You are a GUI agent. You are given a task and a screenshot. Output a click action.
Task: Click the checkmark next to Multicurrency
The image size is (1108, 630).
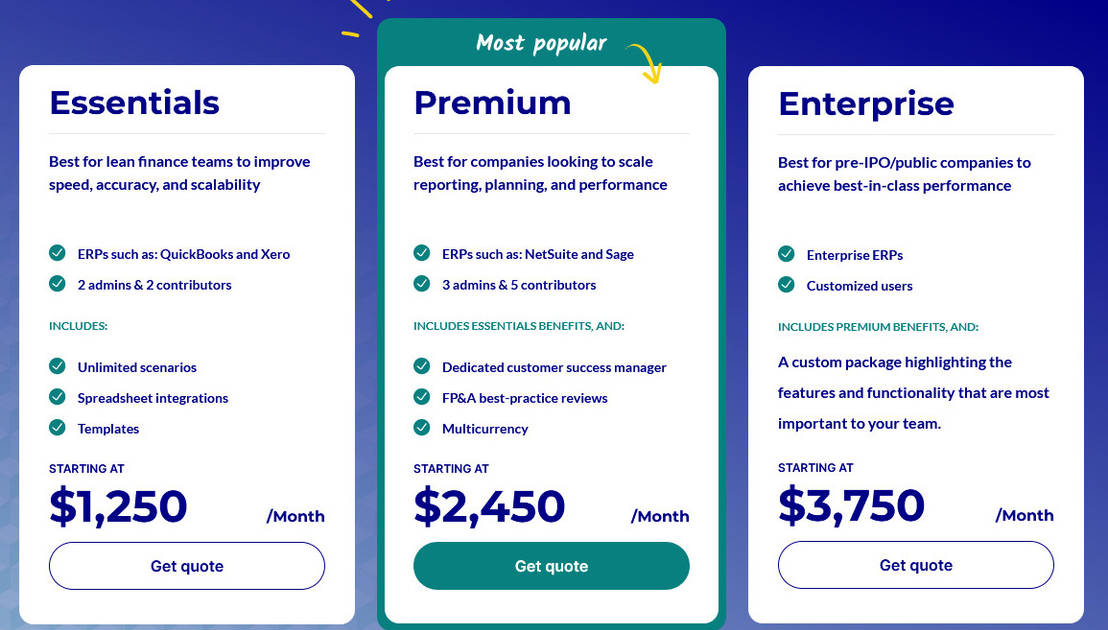[x=421, y=429]
